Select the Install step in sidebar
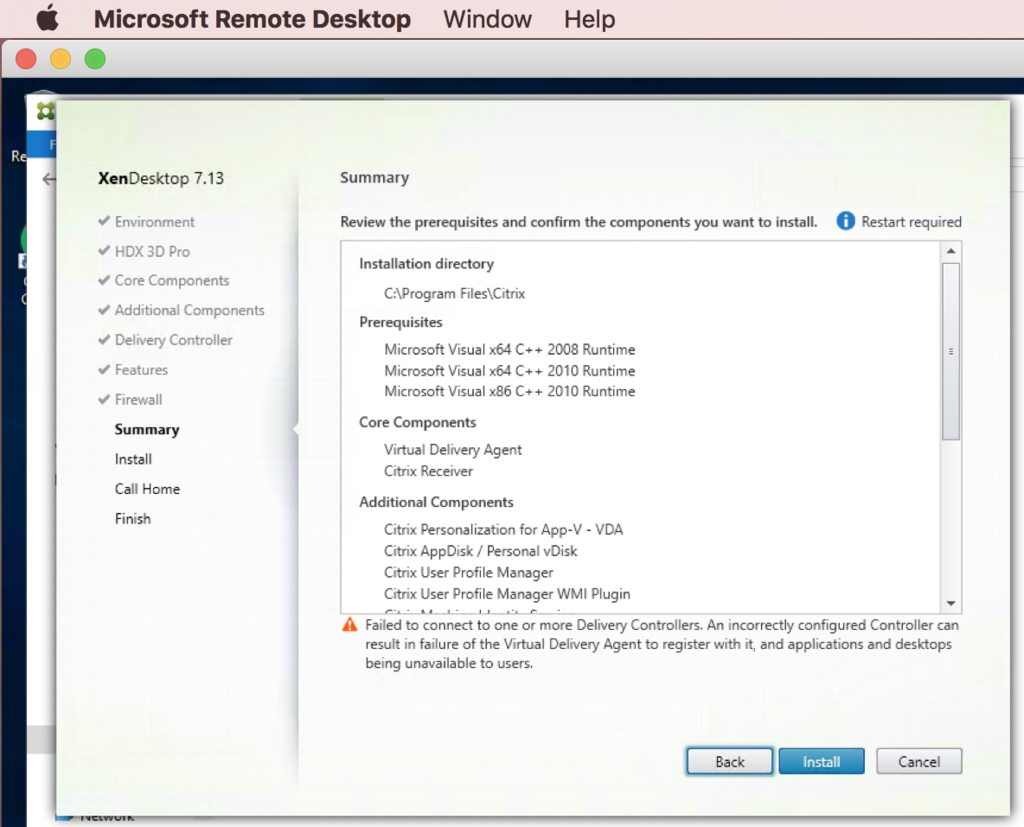 [x=133, y=459]
